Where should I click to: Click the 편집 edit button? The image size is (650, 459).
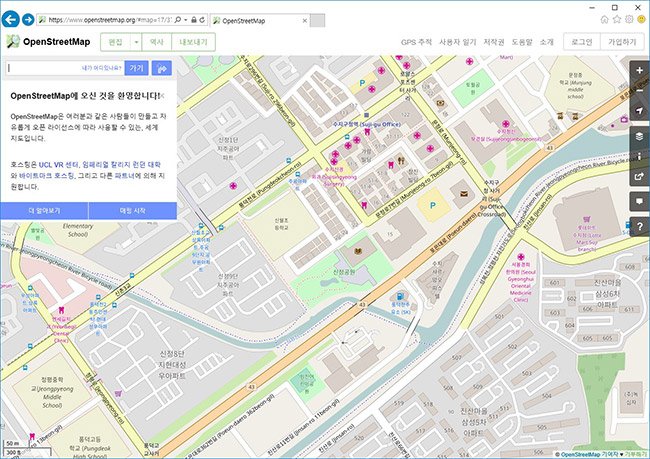click(x=116, y=42)
